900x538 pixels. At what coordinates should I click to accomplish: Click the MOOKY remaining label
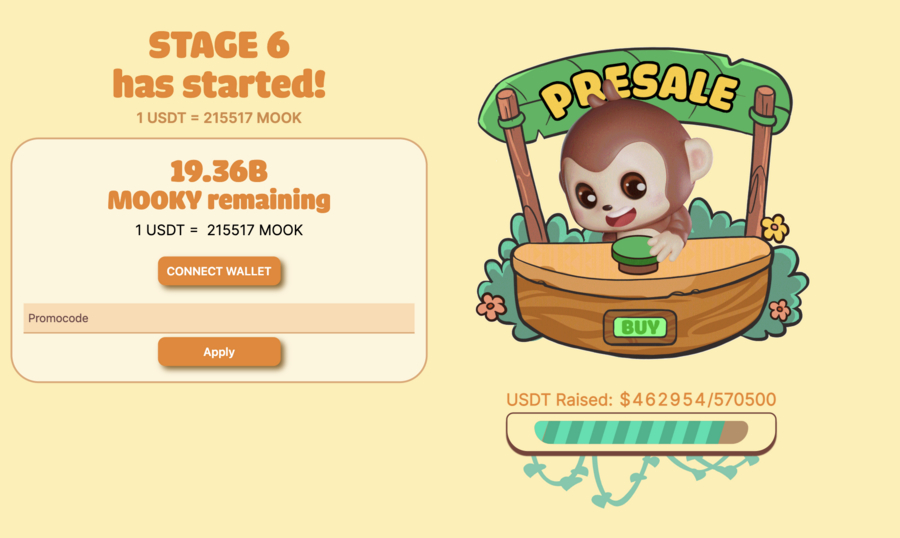[219, 200]
